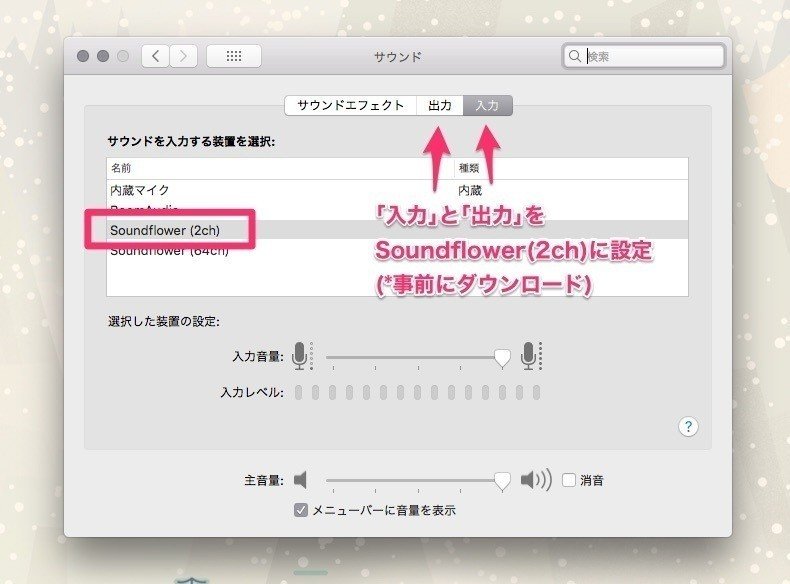This screenshot has width=790, height=584.
Task: Click the 名前 column header
Action: point(280,168)
